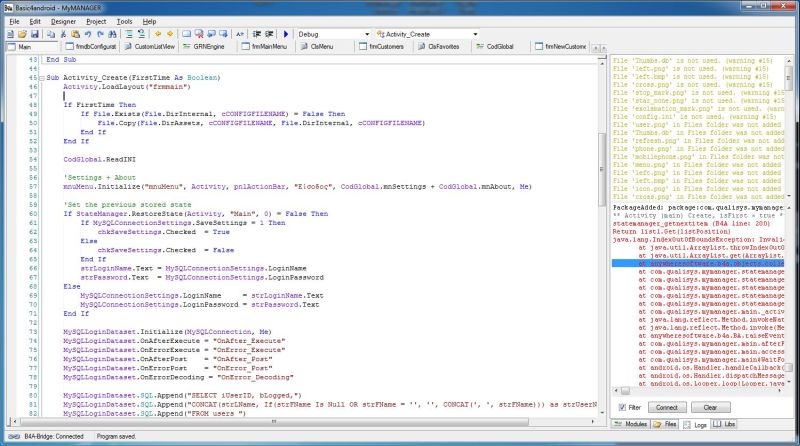Open the Project menu
The image size is (800, 446).
coord(96,20)
